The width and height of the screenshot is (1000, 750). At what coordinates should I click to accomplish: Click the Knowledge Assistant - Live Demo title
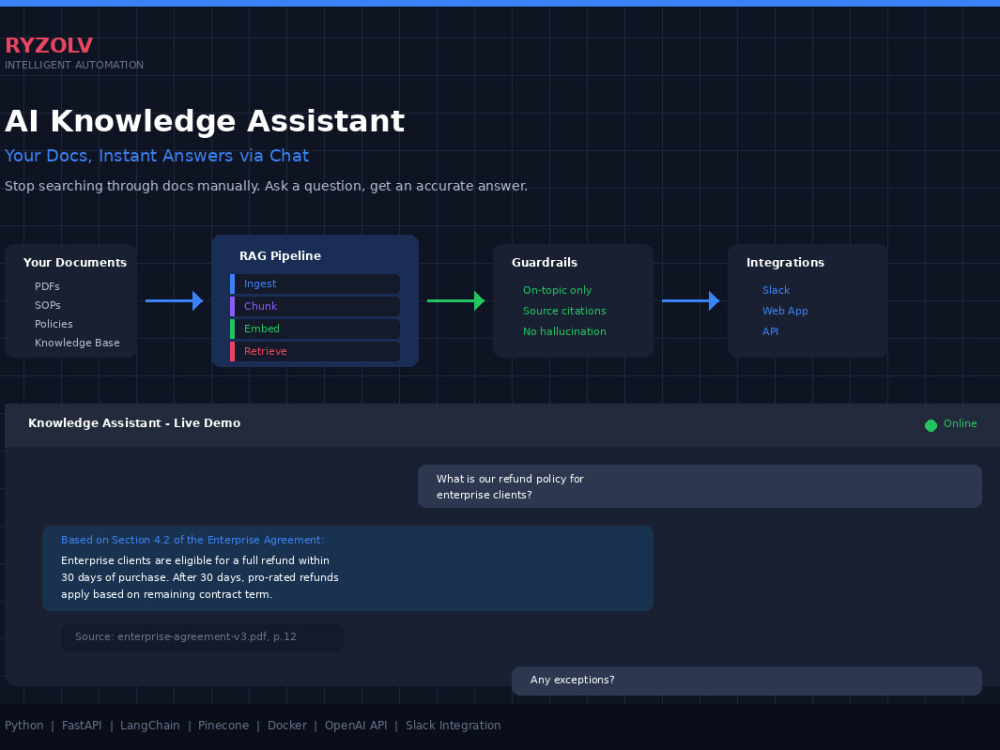coord(134,423)
